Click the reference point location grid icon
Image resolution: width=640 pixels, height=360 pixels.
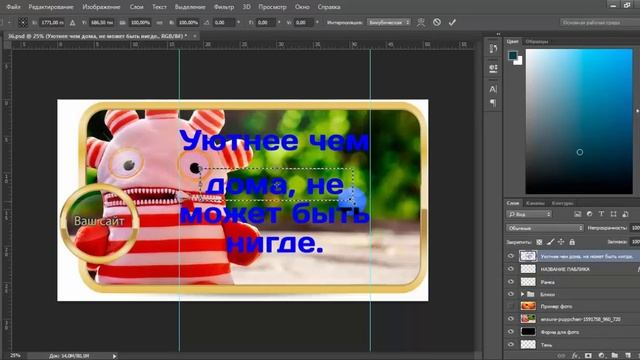click(x=23, y=22)
